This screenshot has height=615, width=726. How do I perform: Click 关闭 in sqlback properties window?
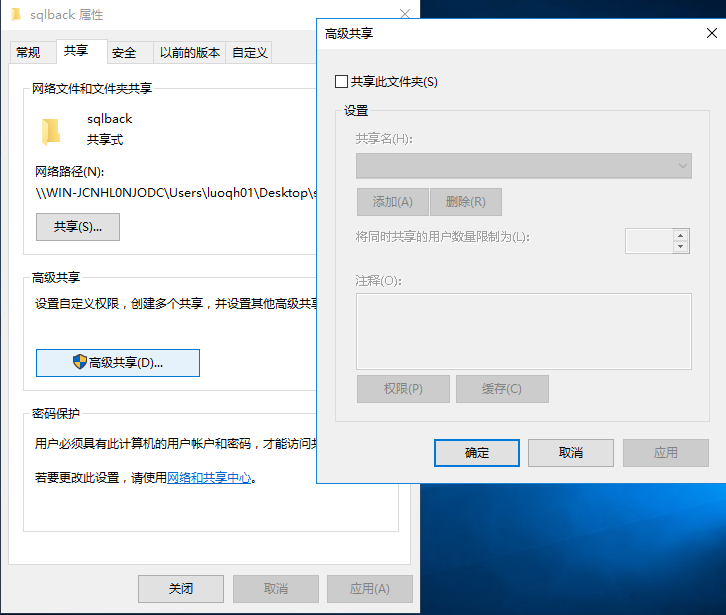pyautogui.click(x=181, y=589)
